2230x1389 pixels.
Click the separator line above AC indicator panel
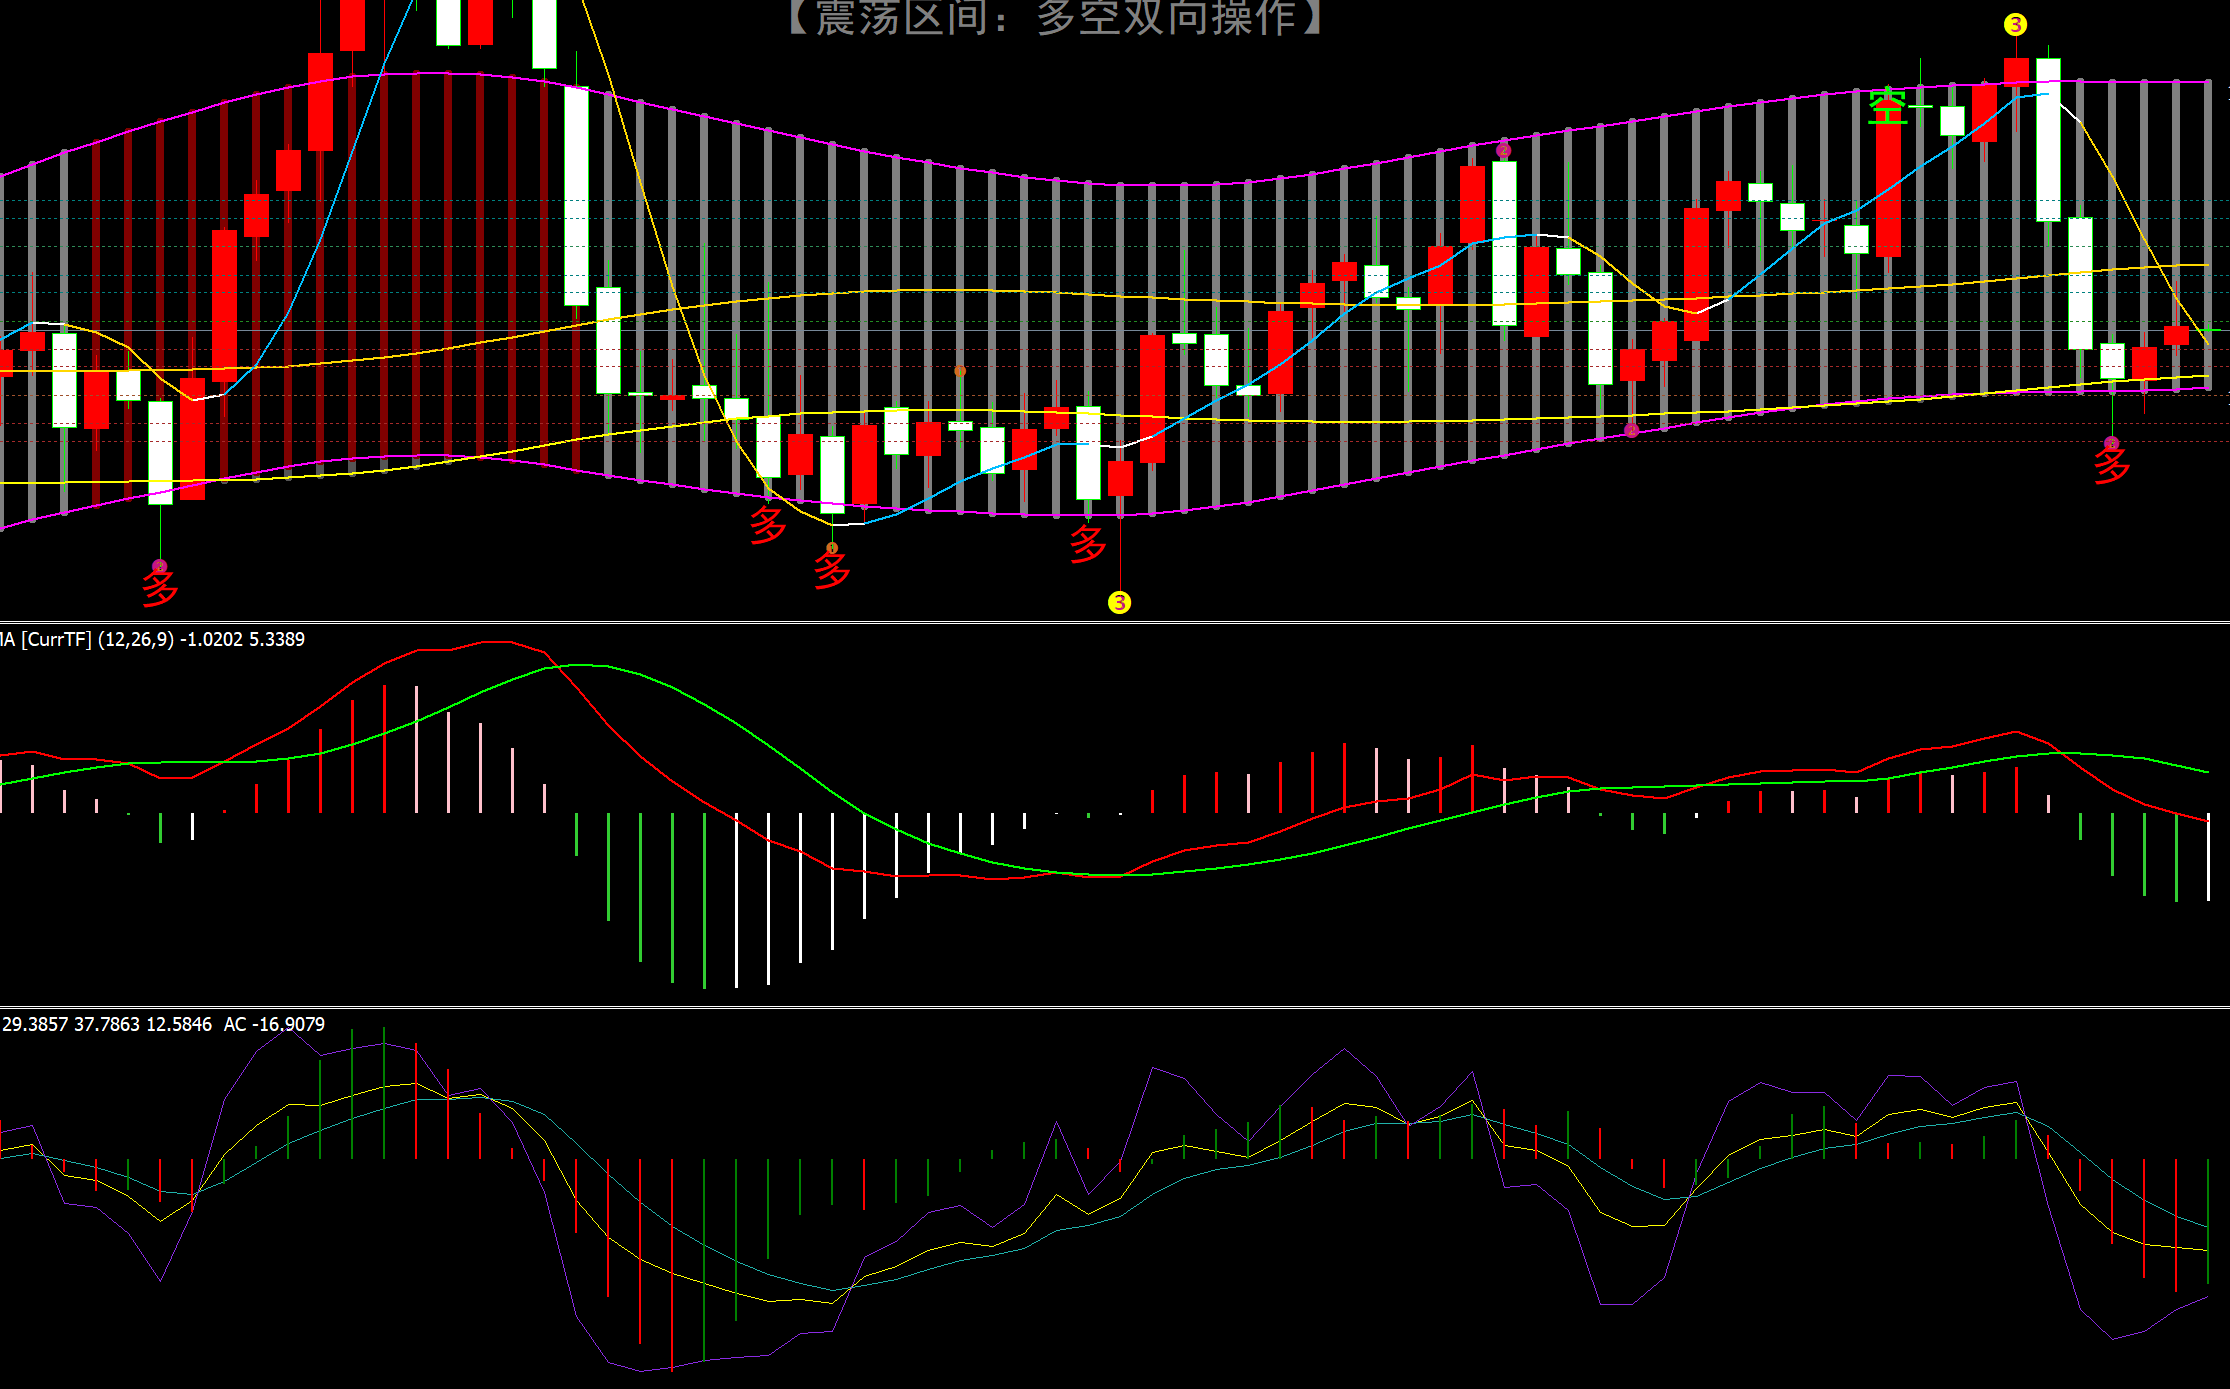pos(1115,1007)
